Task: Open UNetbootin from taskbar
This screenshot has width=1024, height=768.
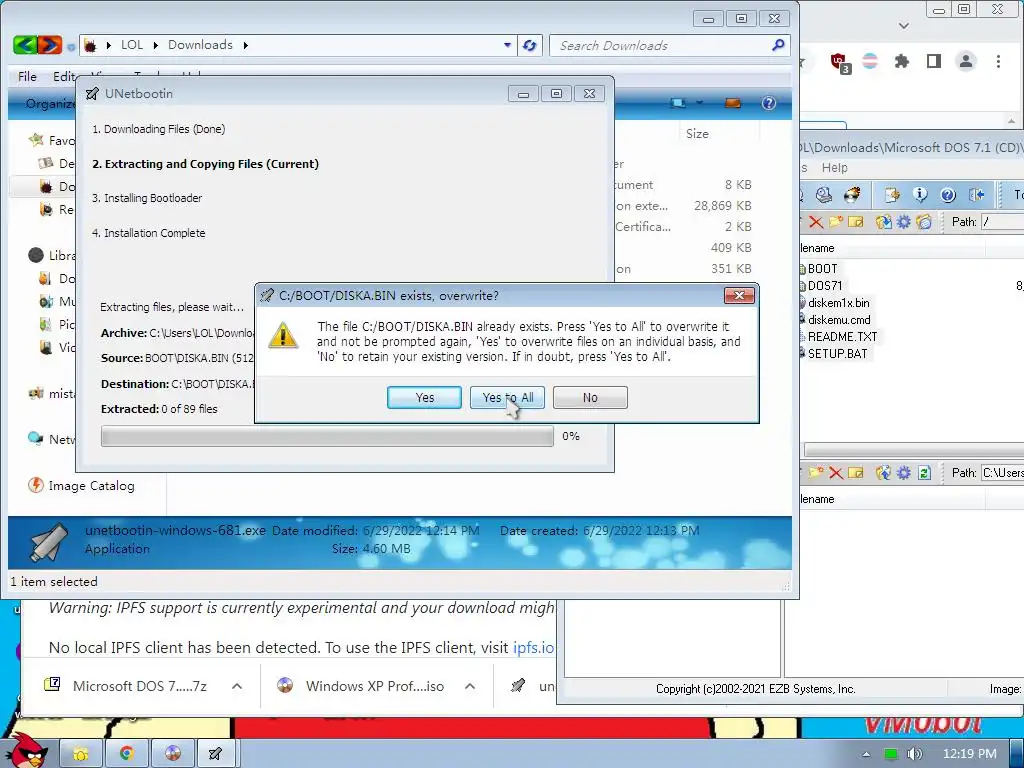Action: pos(215,754)
